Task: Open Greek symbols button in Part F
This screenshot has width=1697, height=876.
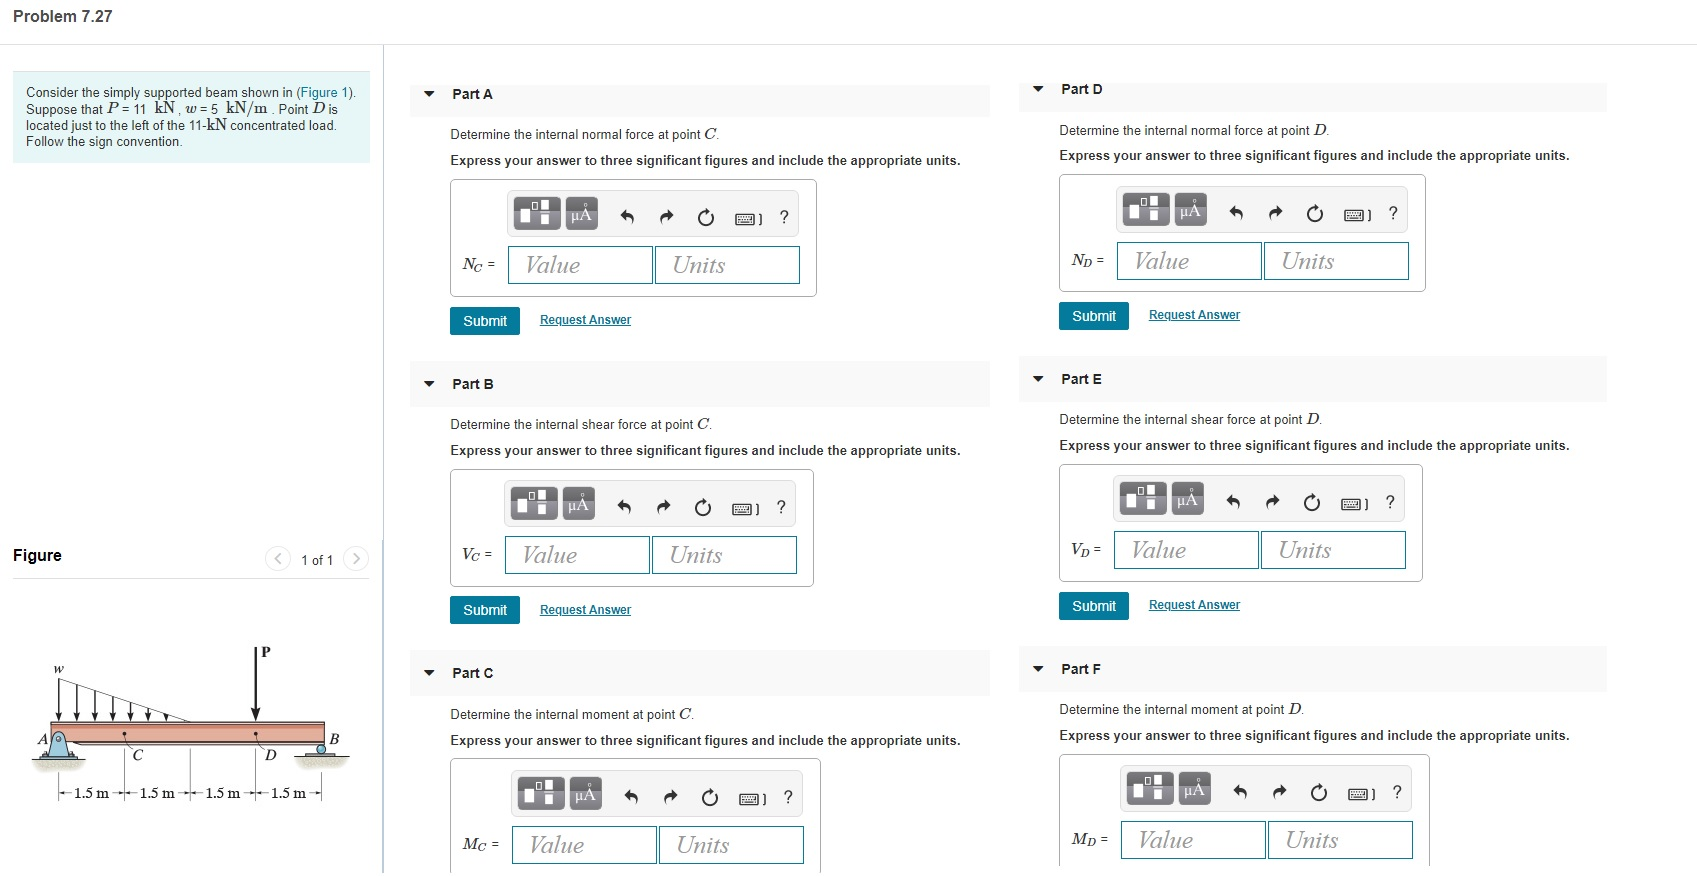Action: click(1195, 788)
